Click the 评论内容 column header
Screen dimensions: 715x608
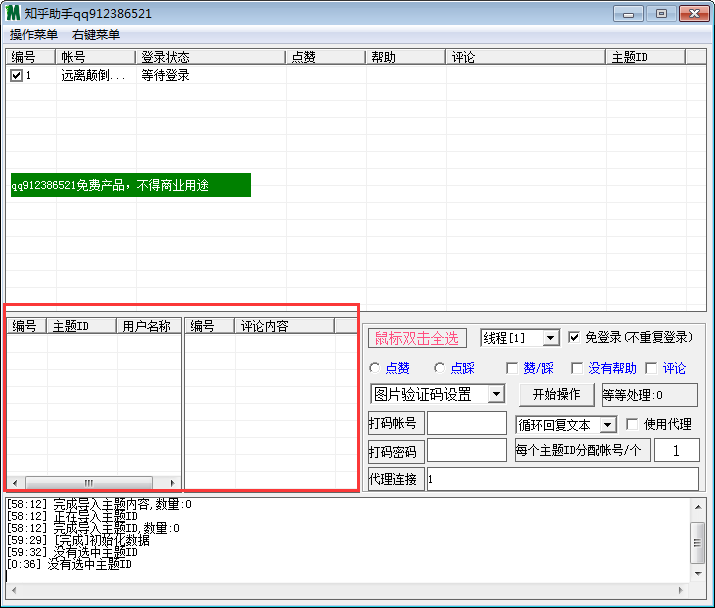(285, 326)
